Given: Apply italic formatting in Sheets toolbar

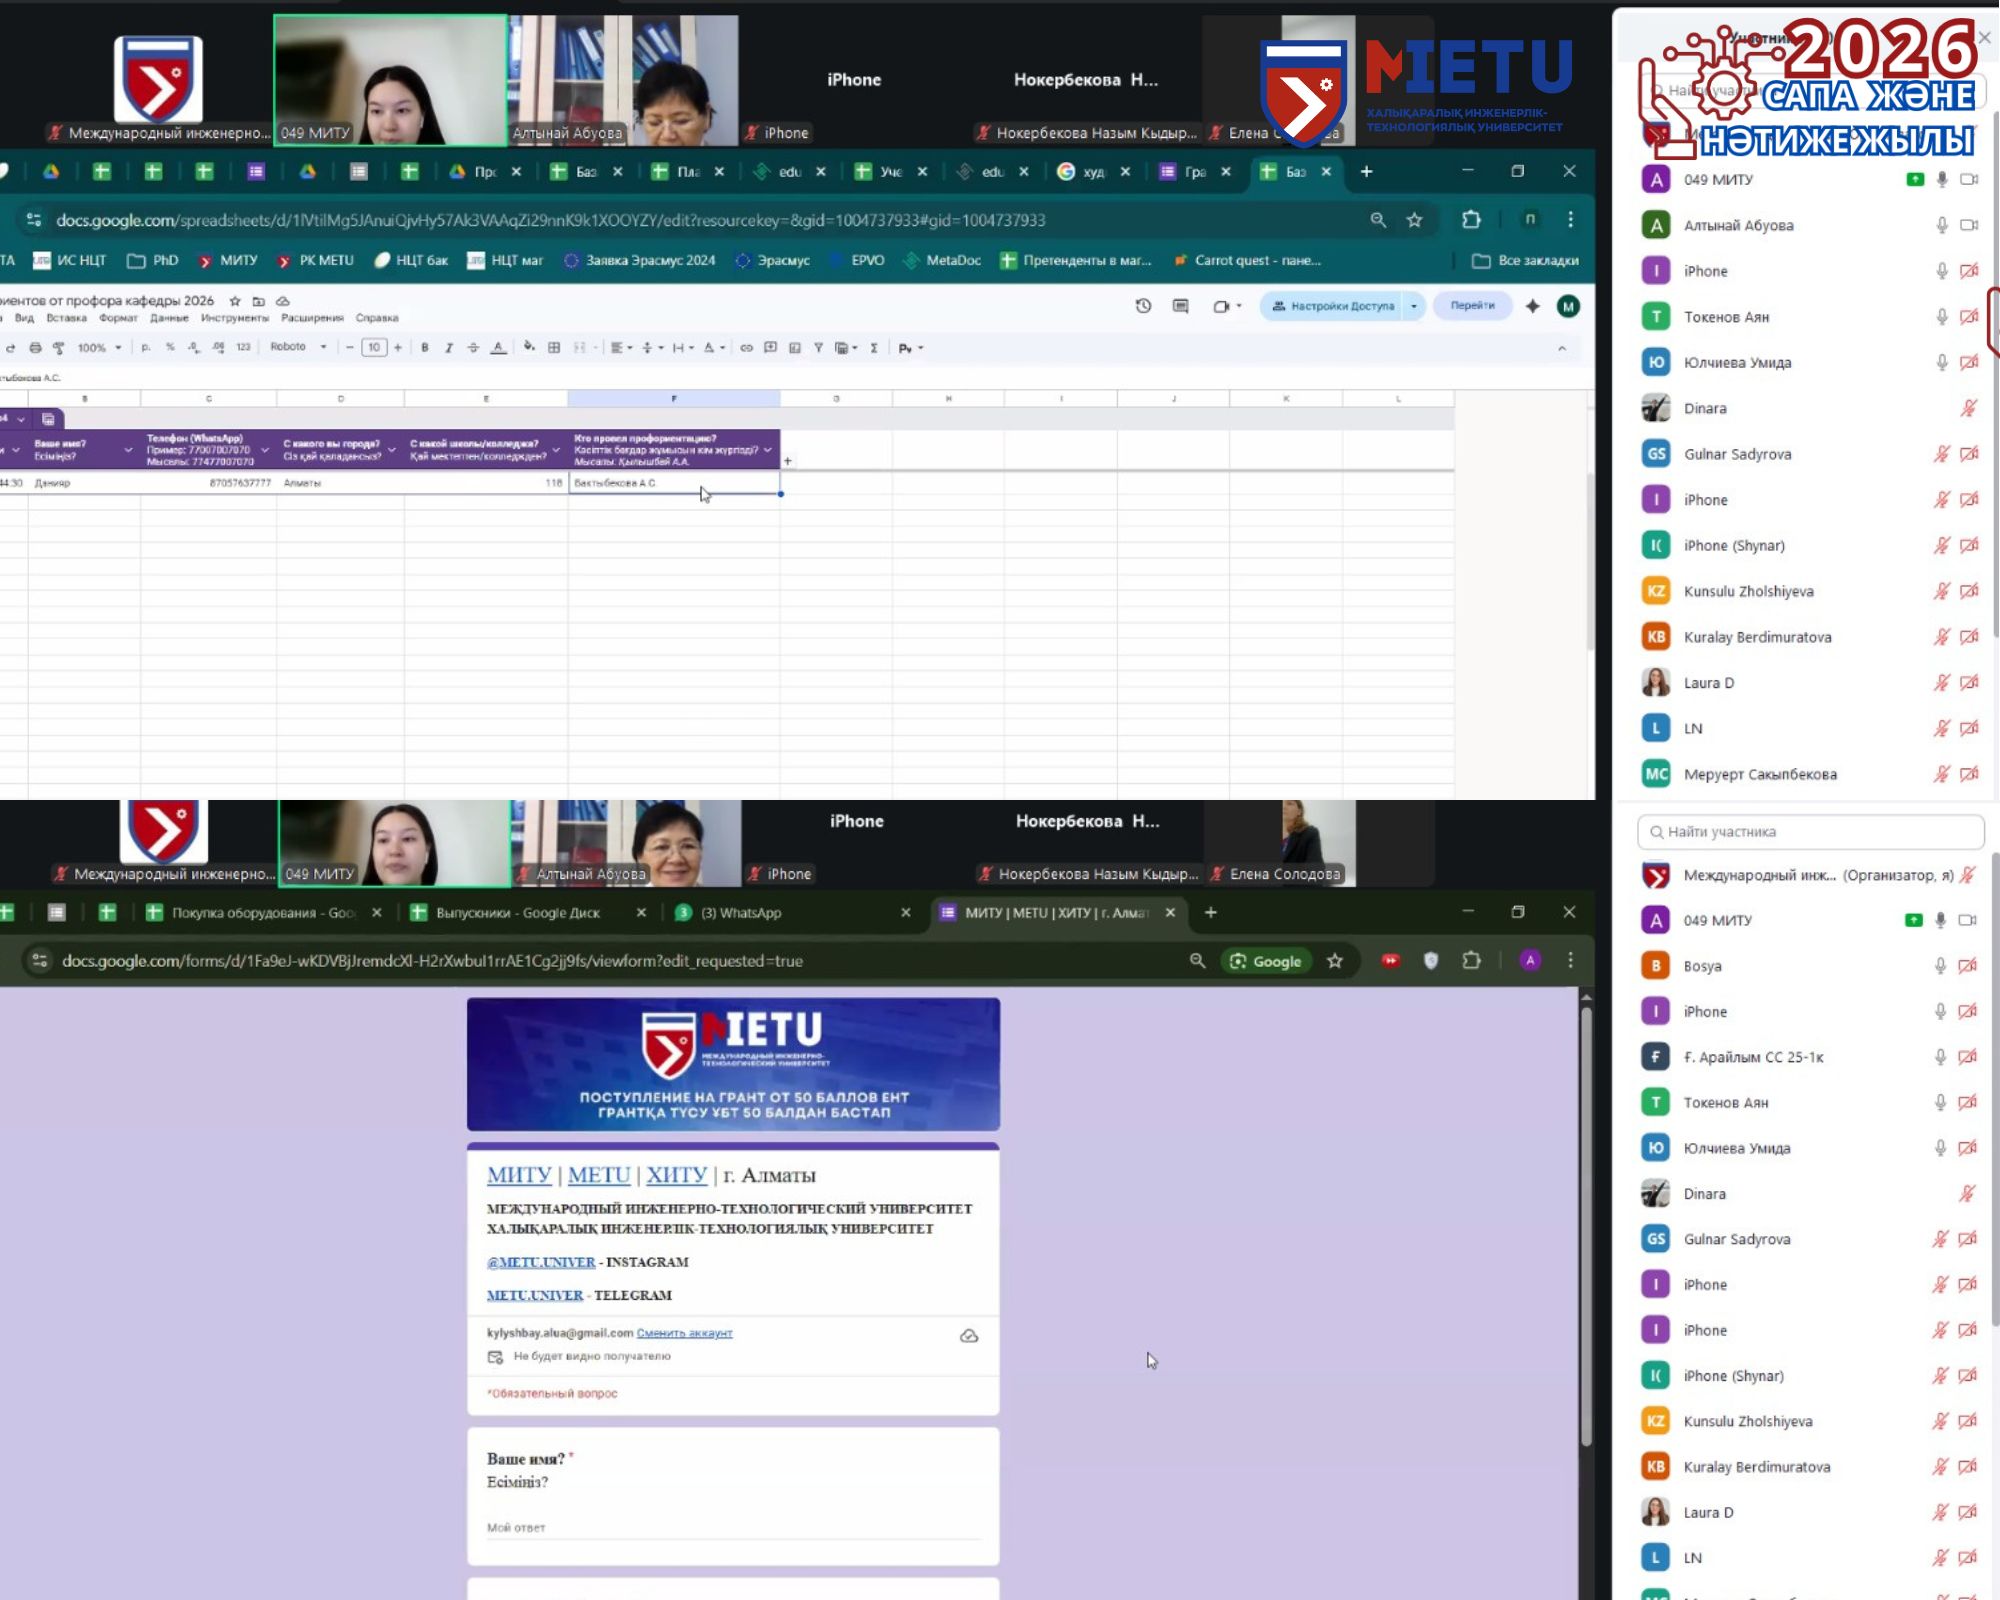Looking at the screenshot, I should 449,348.
